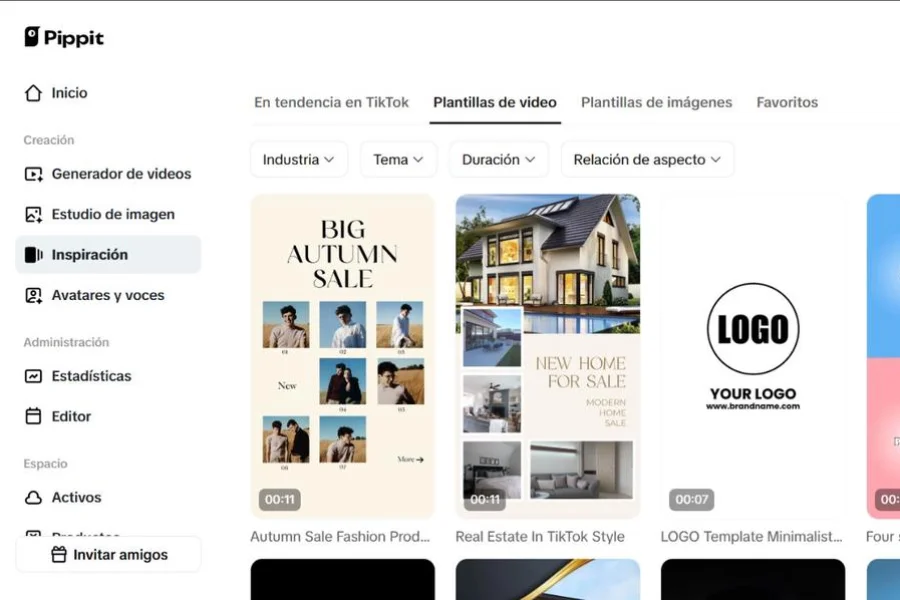Open the Big Autumn Sale template thumbnail
Viewport: 900px width, 600px height.
coord(342,355)
